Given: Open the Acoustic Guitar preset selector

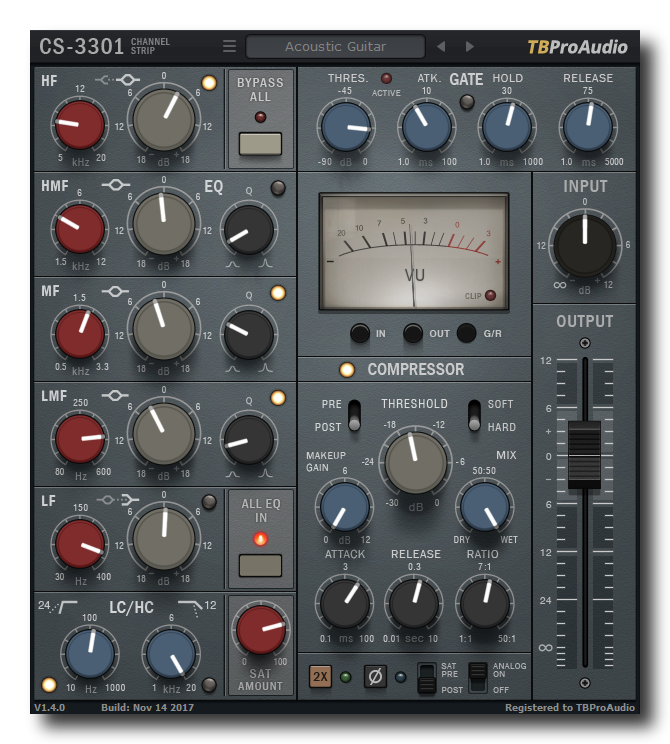Looking at the screenshot, I should [335, 46].
